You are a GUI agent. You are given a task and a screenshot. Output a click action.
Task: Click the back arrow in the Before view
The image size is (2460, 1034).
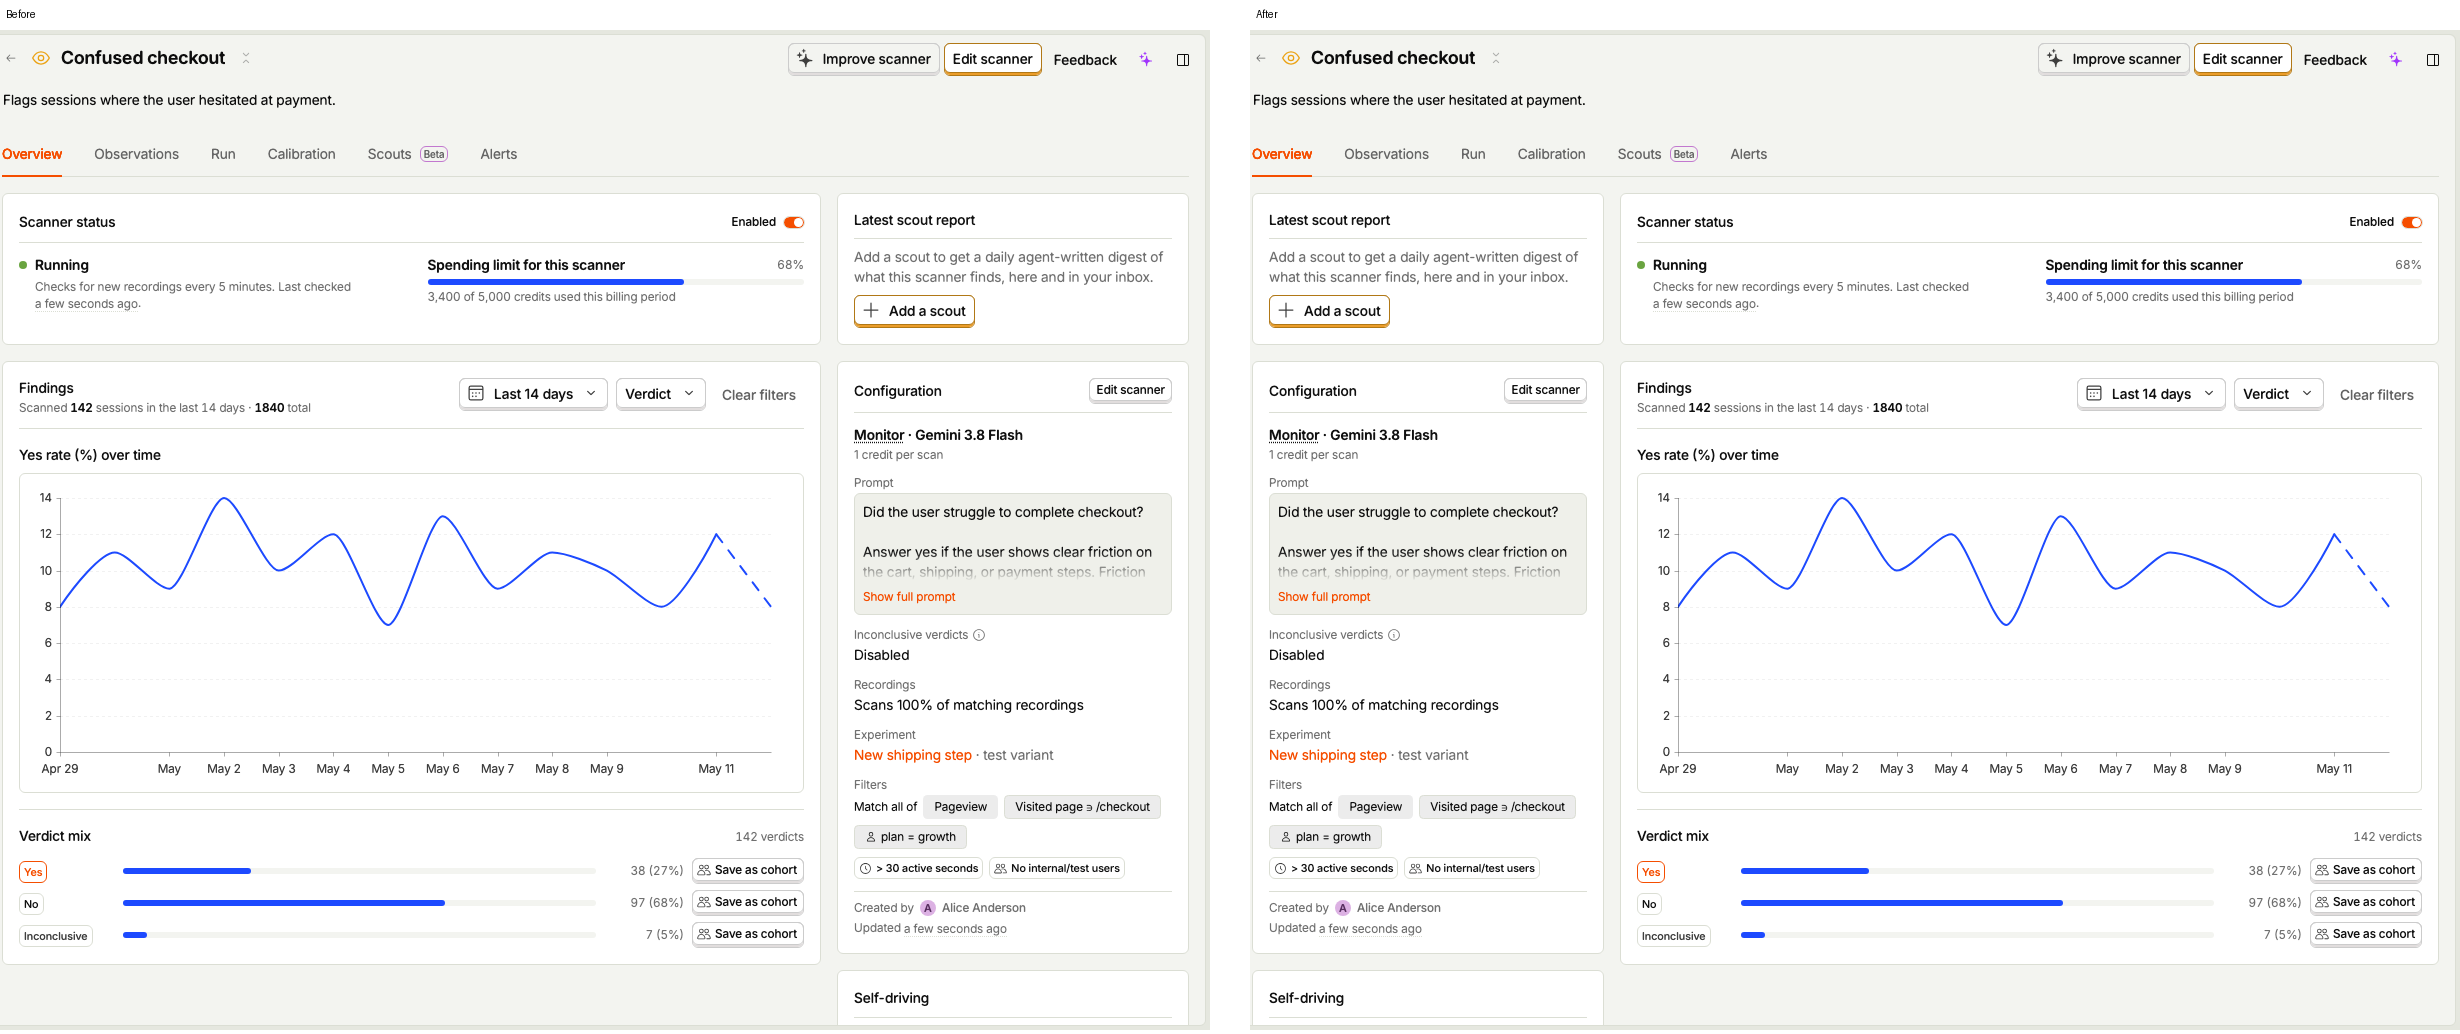point(11,59)
